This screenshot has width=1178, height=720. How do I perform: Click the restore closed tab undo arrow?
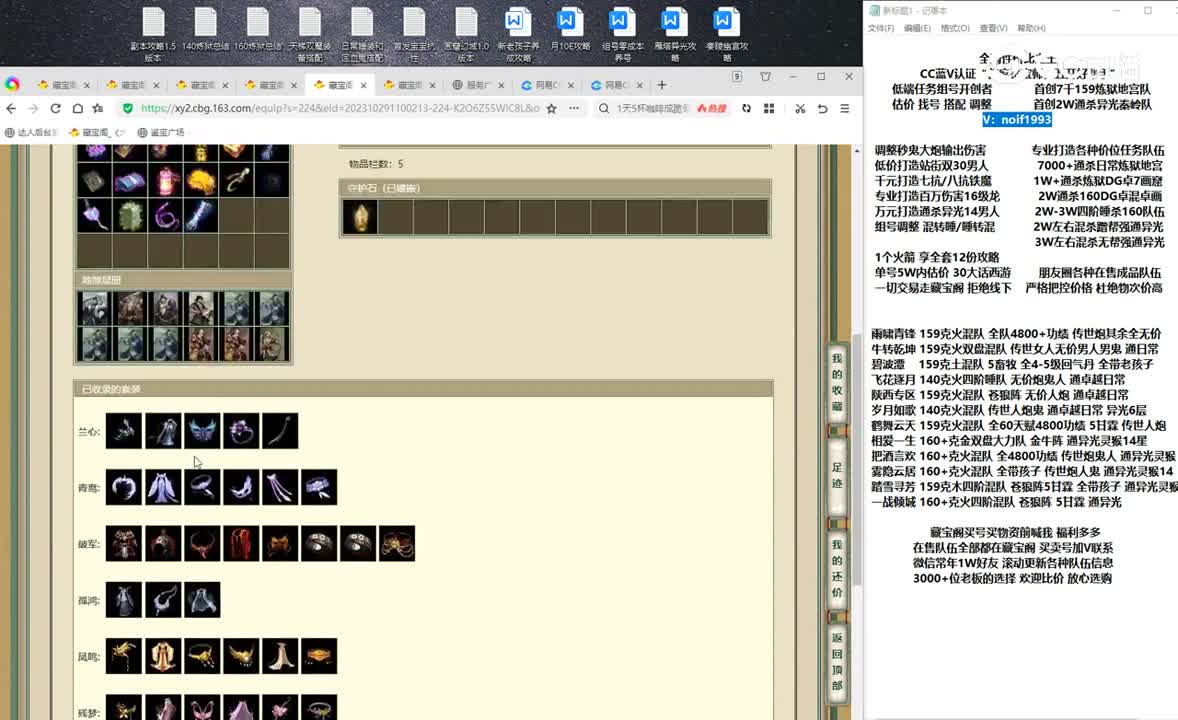(823, 108)
